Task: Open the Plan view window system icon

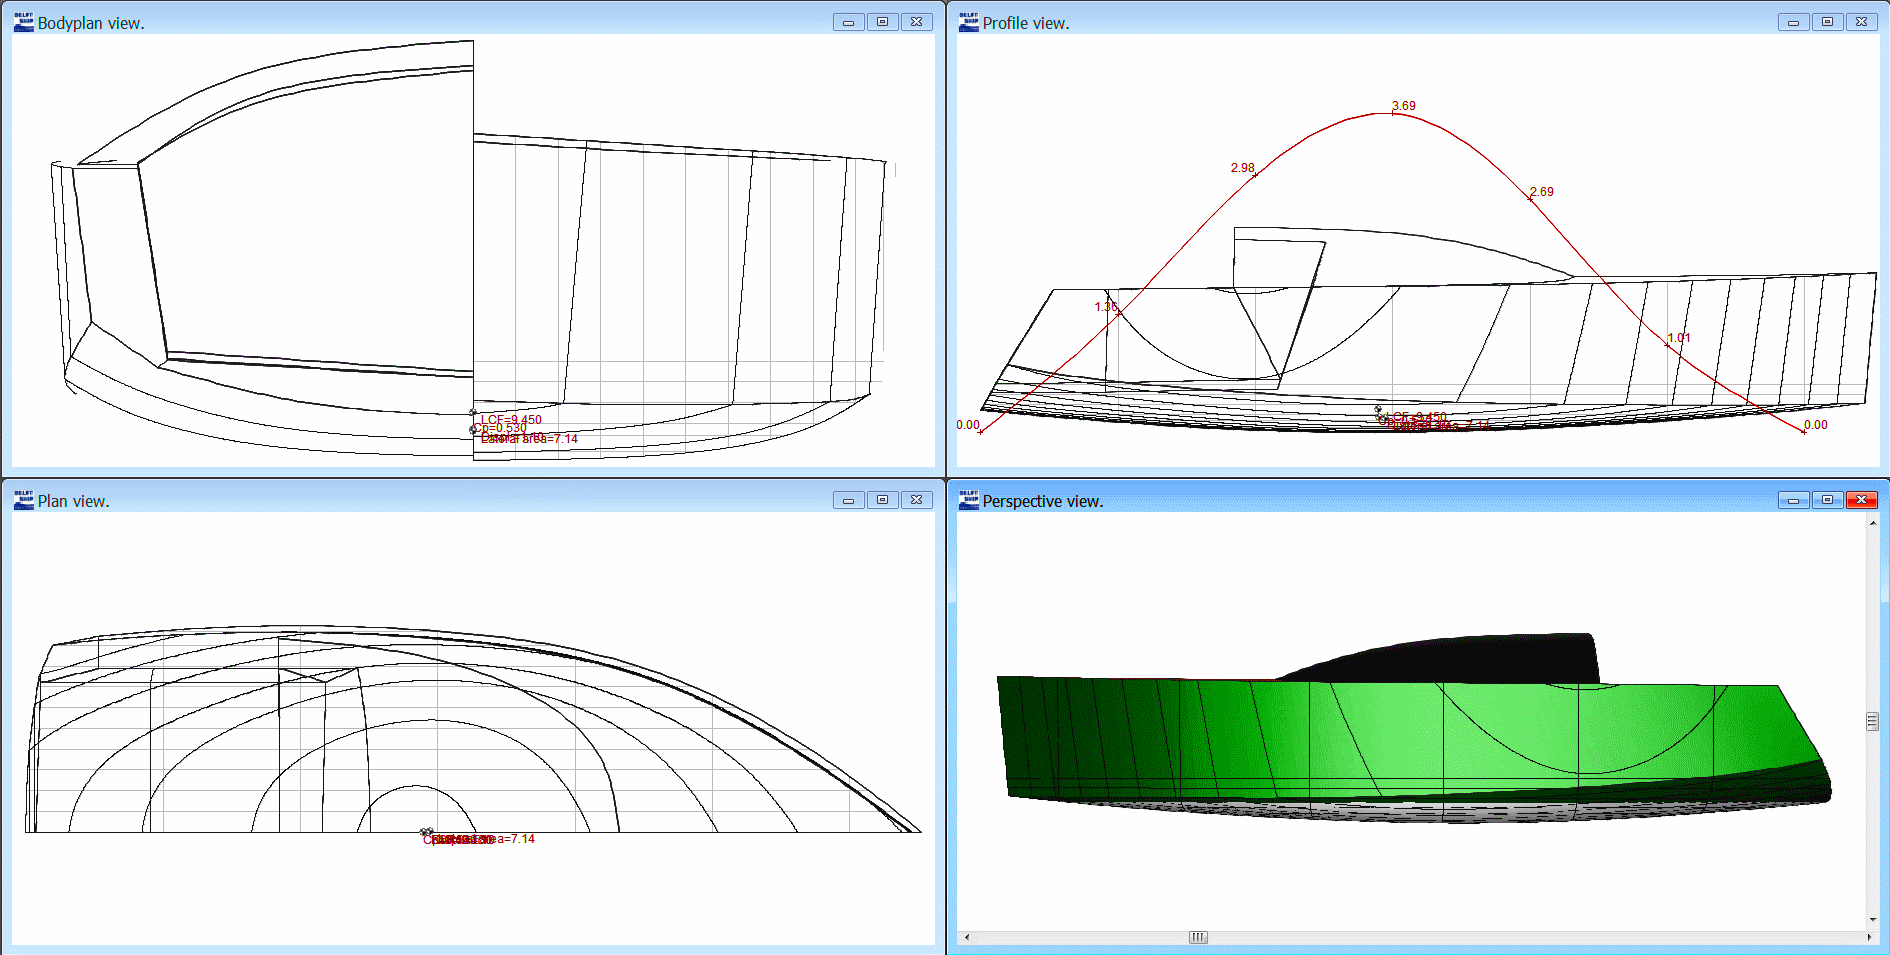Action: pyautogui.click(x=23, y=500)
